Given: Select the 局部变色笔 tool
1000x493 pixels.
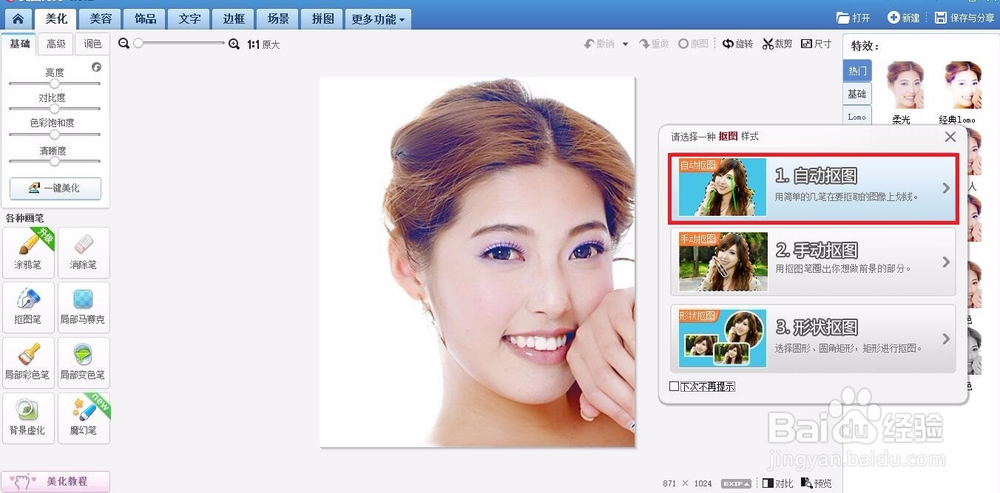Looking at the screenshot, I should point(84,363).
